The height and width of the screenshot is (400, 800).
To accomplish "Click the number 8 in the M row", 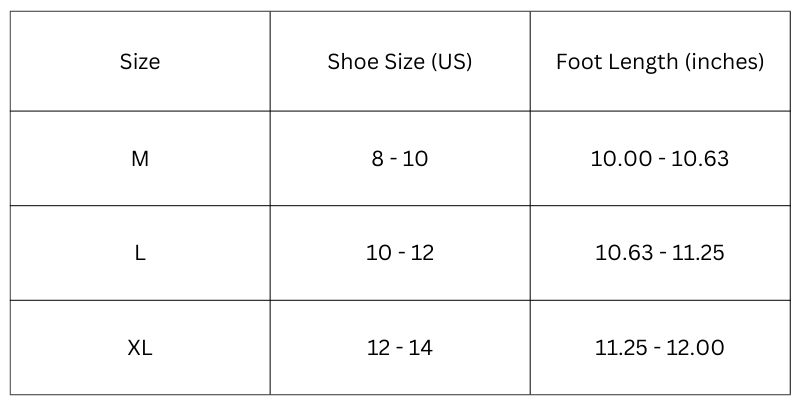I will pos(377,158).
